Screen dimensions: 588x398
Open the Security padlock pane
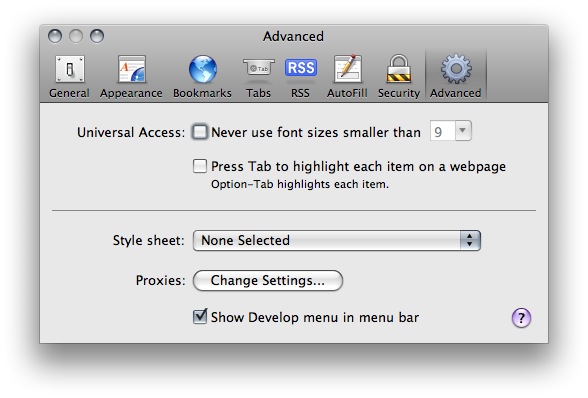coord(399,77)
